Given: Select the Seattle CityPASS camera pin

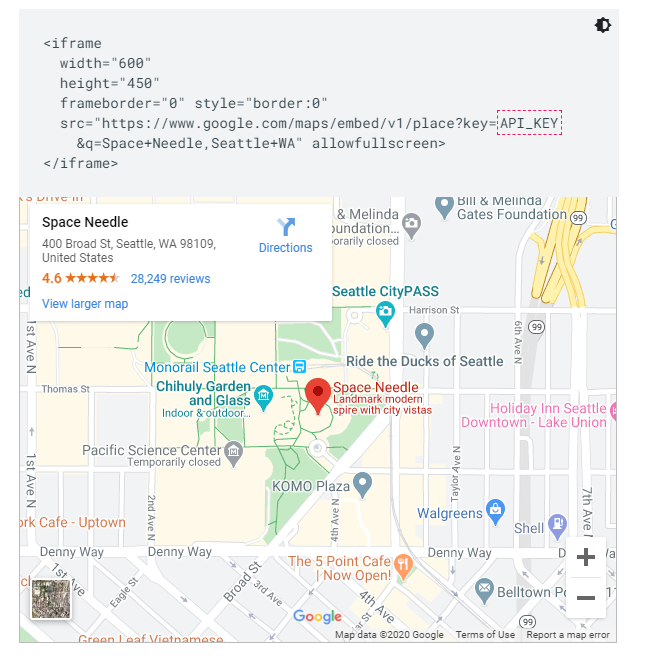Looking at the screenshot, I should tap(385, 314).
